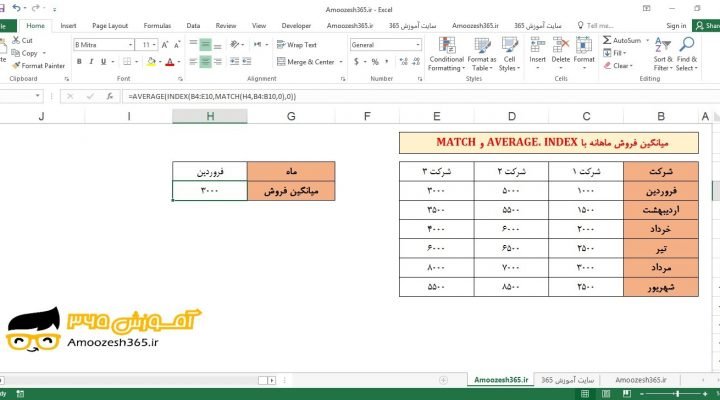Click the Cancel formula X button

70,96
